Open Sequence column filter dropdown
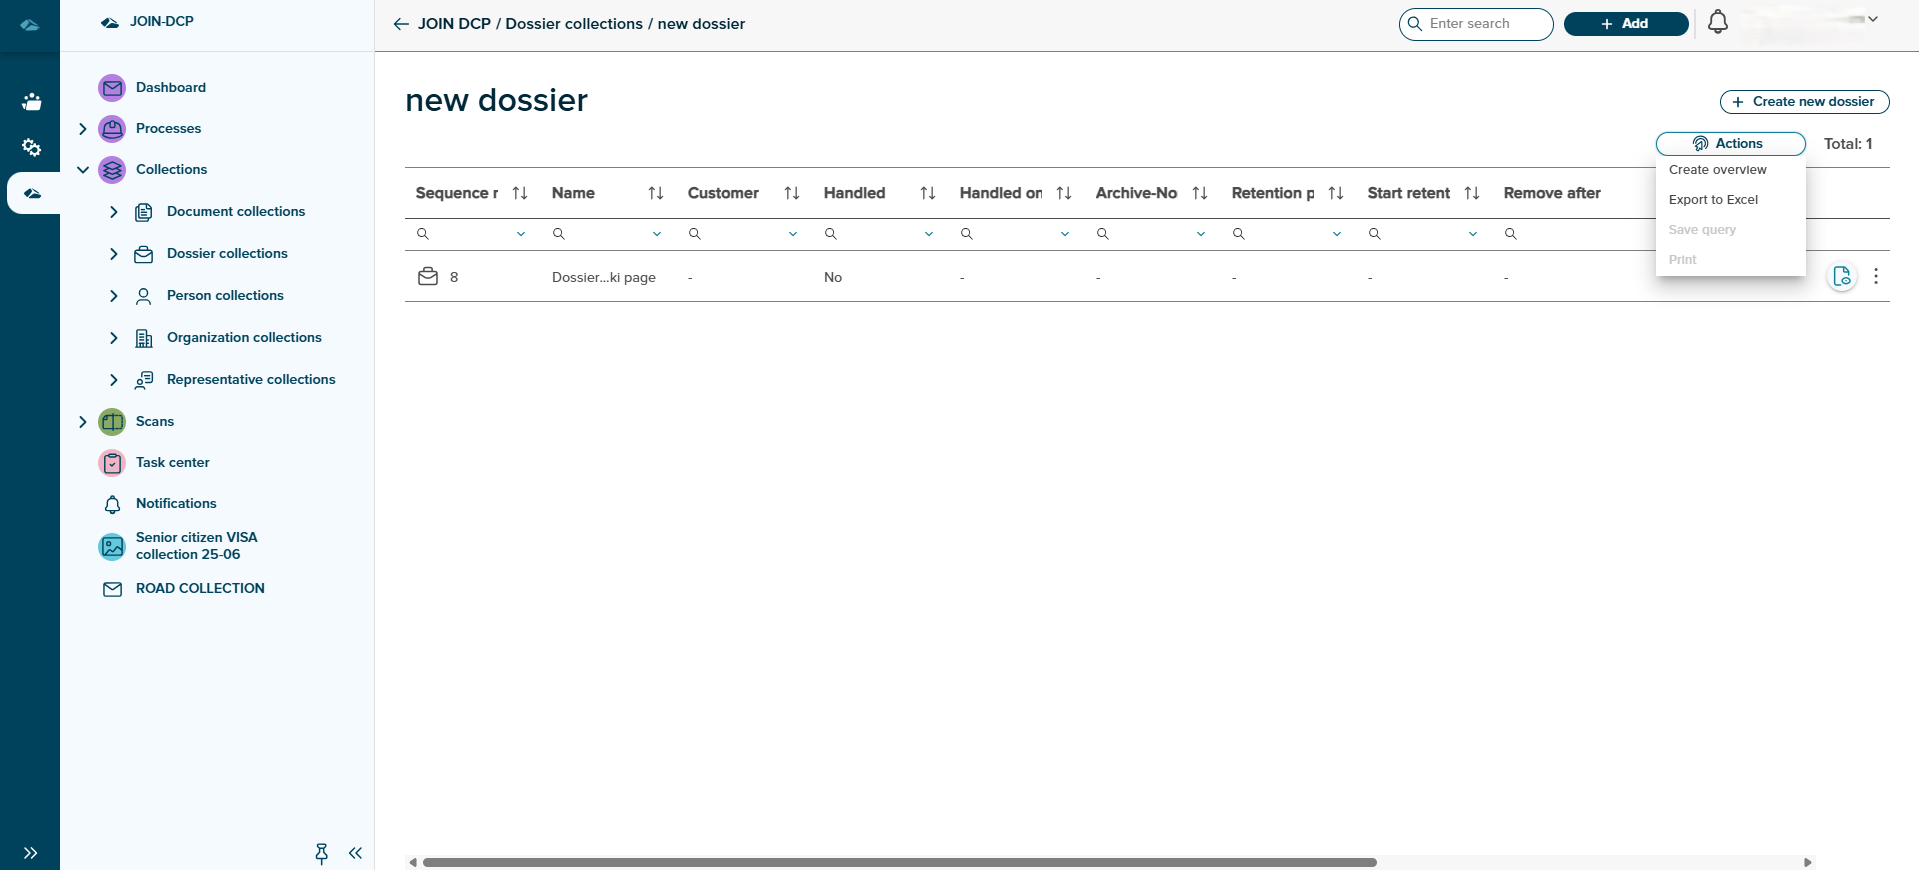Image resolution: width=1919 pixels, height=870 pixels. (521, 234)
